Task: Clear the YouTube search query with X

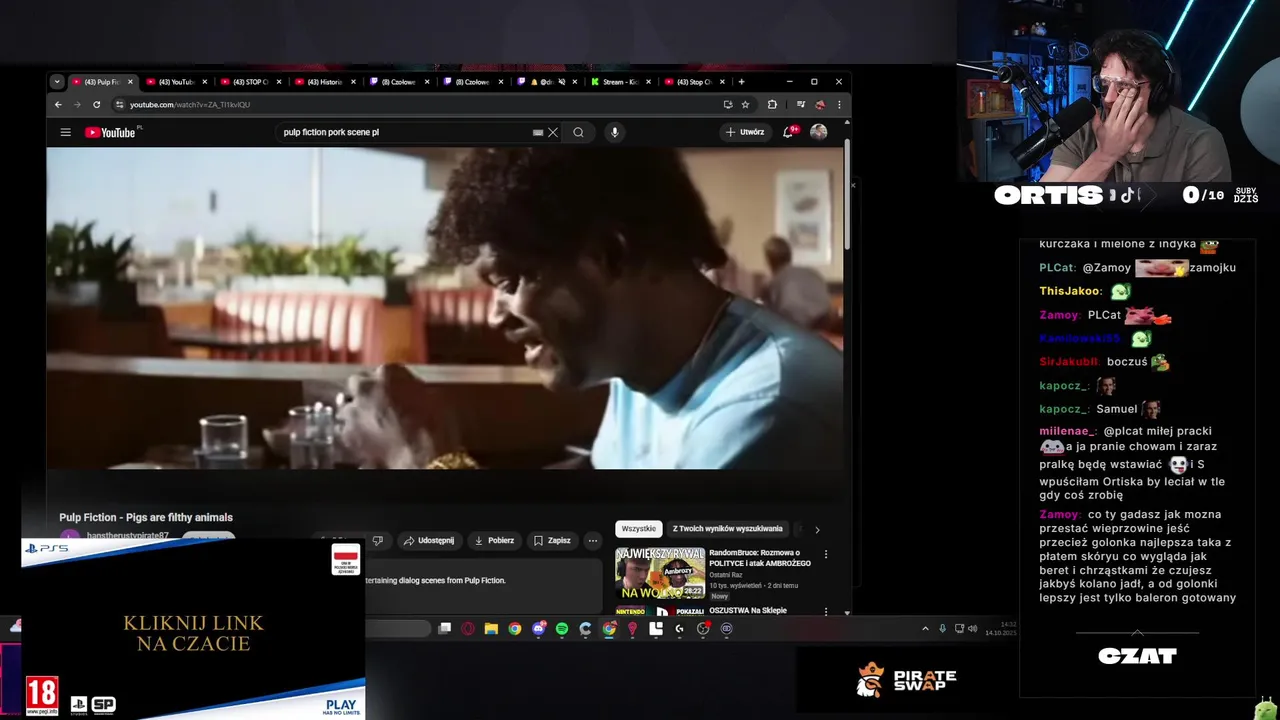Action: (552, 132)
